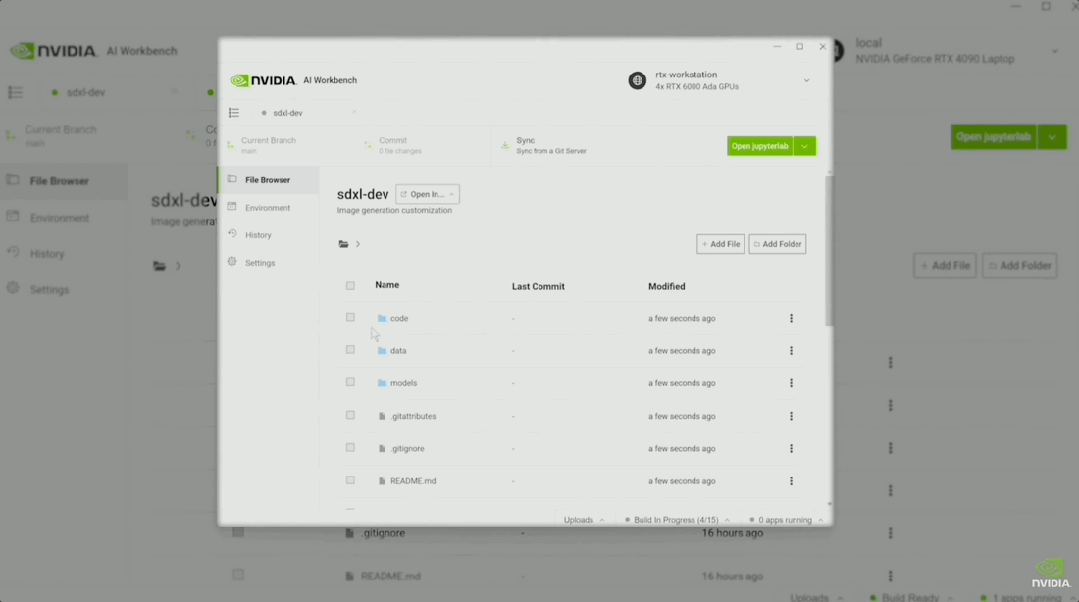Tick the checkbox for .gitignore in the front window
The image size is (1079, 602).
pyautogui.click(x=350, y=448)
